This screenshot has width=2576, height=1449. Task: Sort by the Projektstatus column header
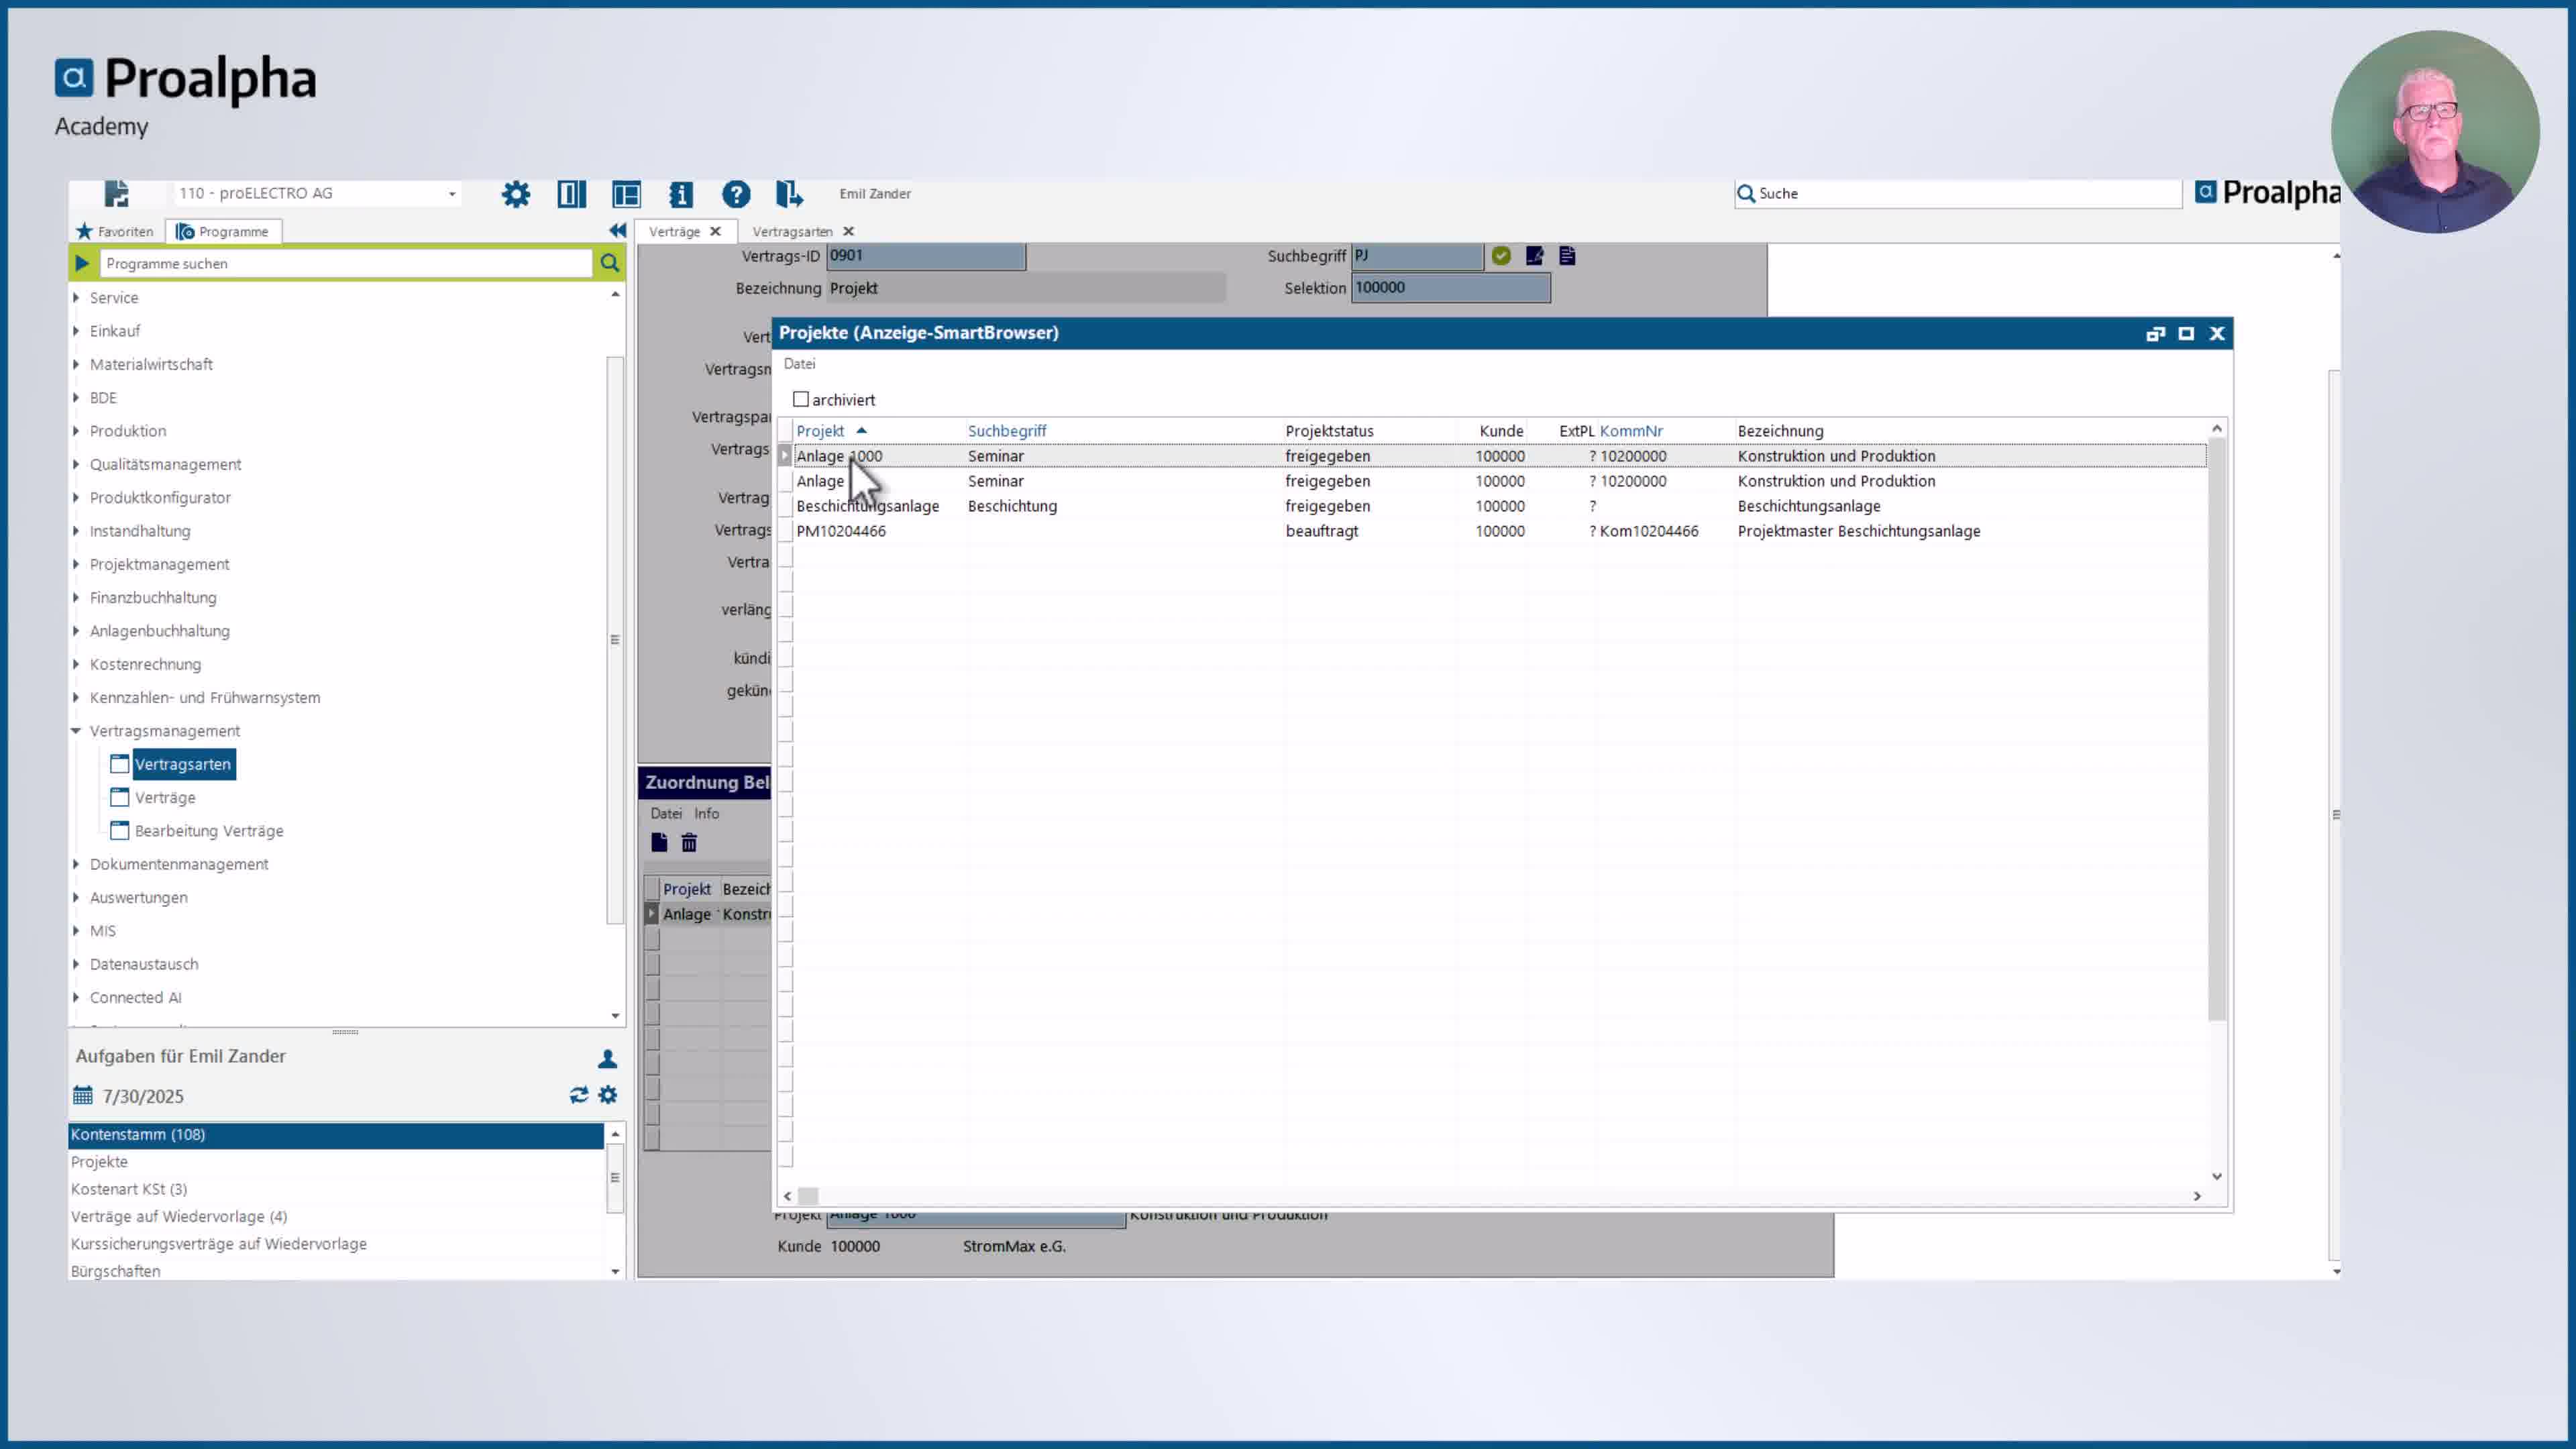1329,430
